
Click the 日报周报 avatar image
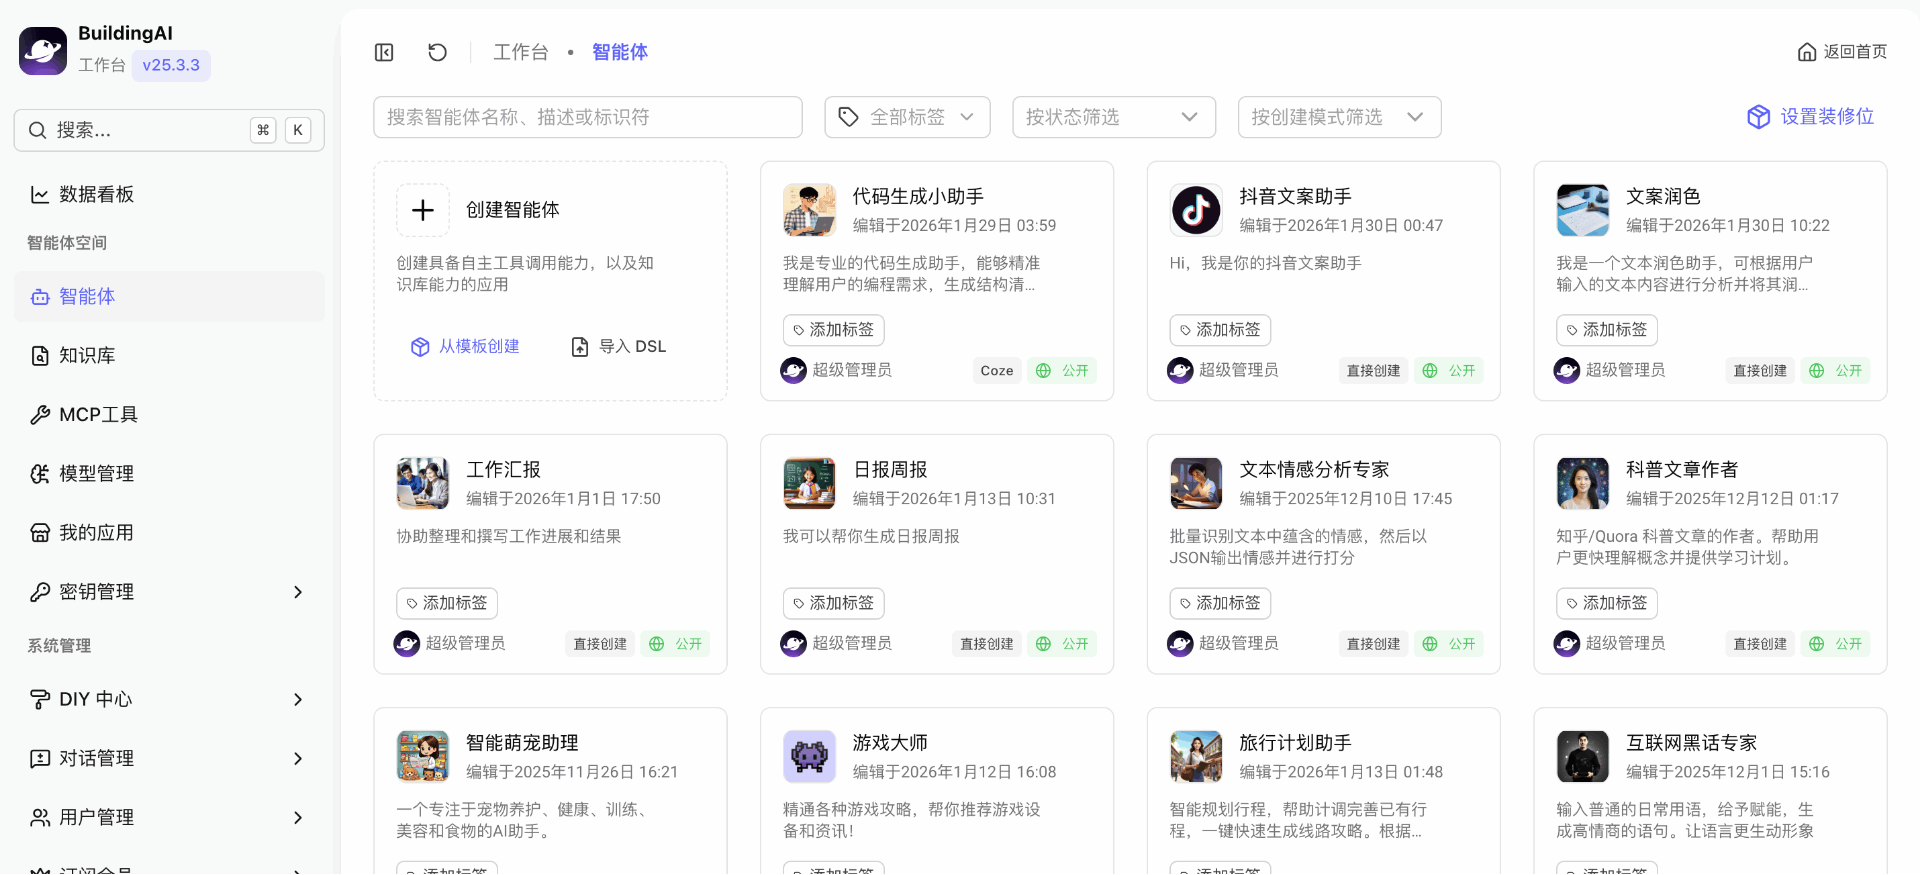tap(809, 484)
